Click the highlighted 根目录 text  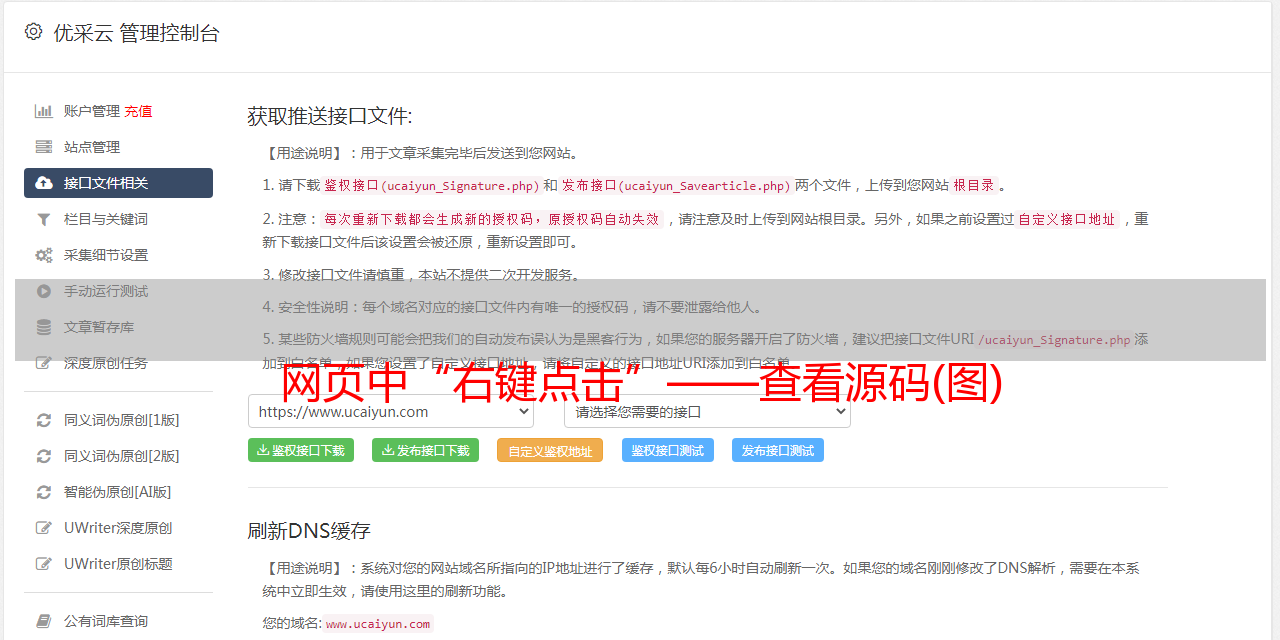point(974,185)
